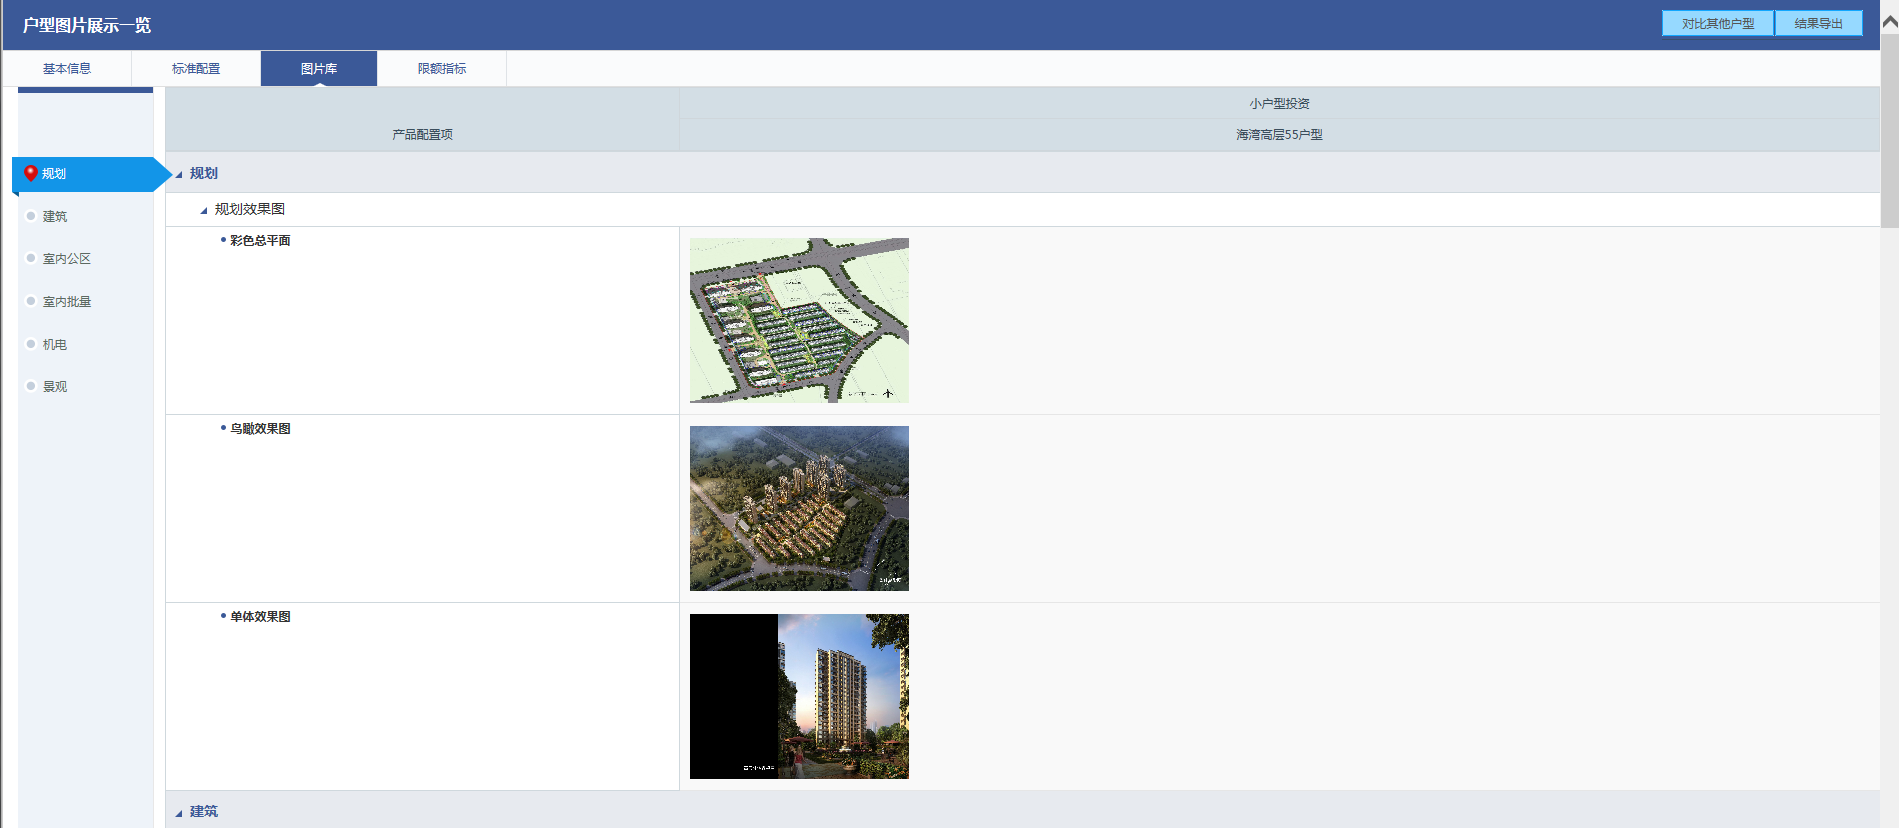Jump to 景观 section in sidebar
Viewport: 1899px width, 828px height.
click(x=54, y=386)
